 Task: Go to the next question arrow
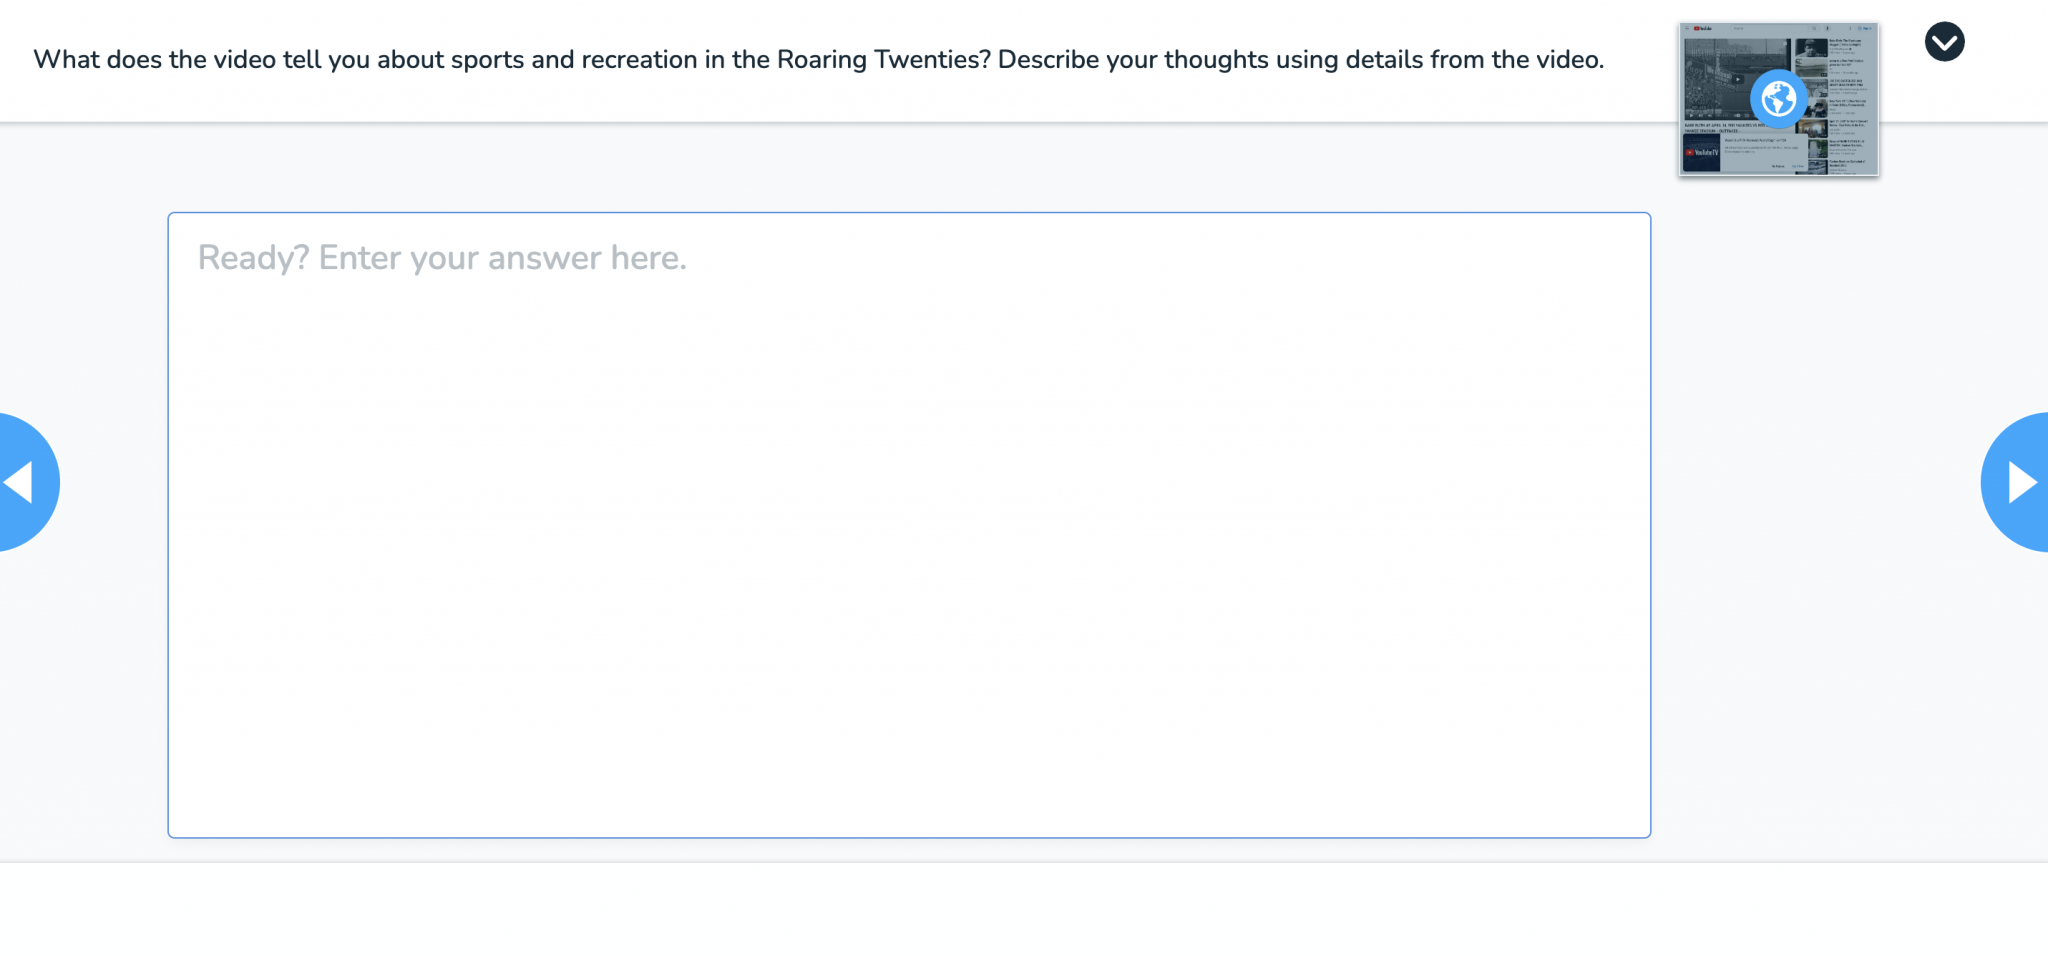tap(2020, 482)
